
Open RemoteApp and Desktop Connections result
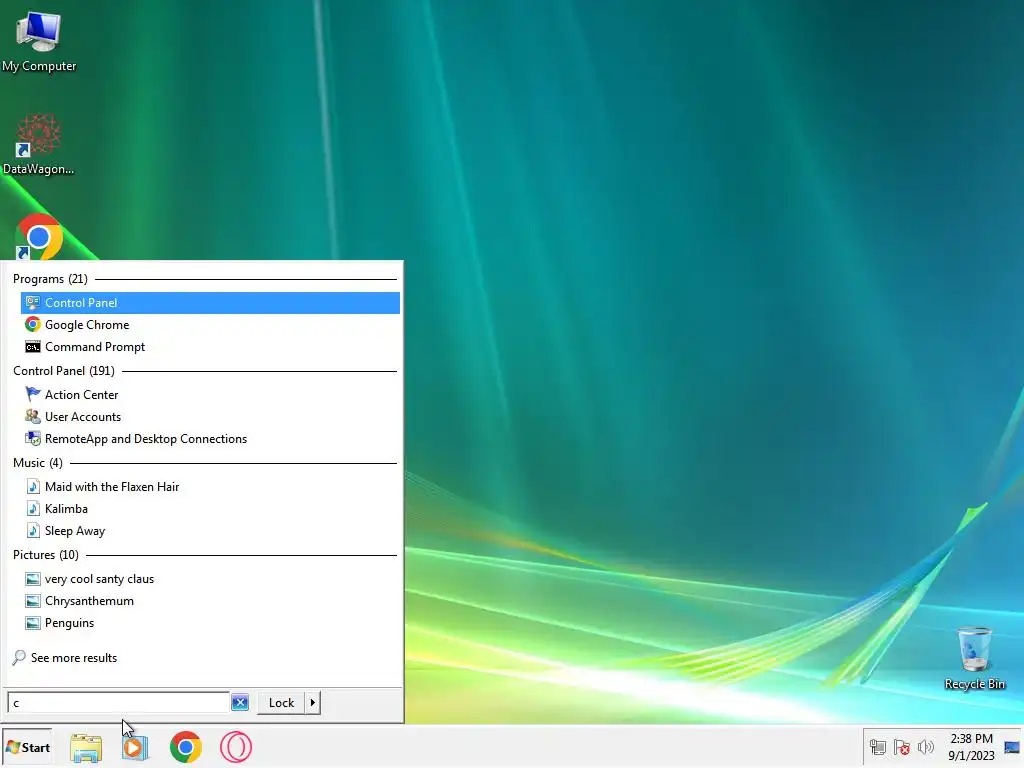click(x=210, y=439)
